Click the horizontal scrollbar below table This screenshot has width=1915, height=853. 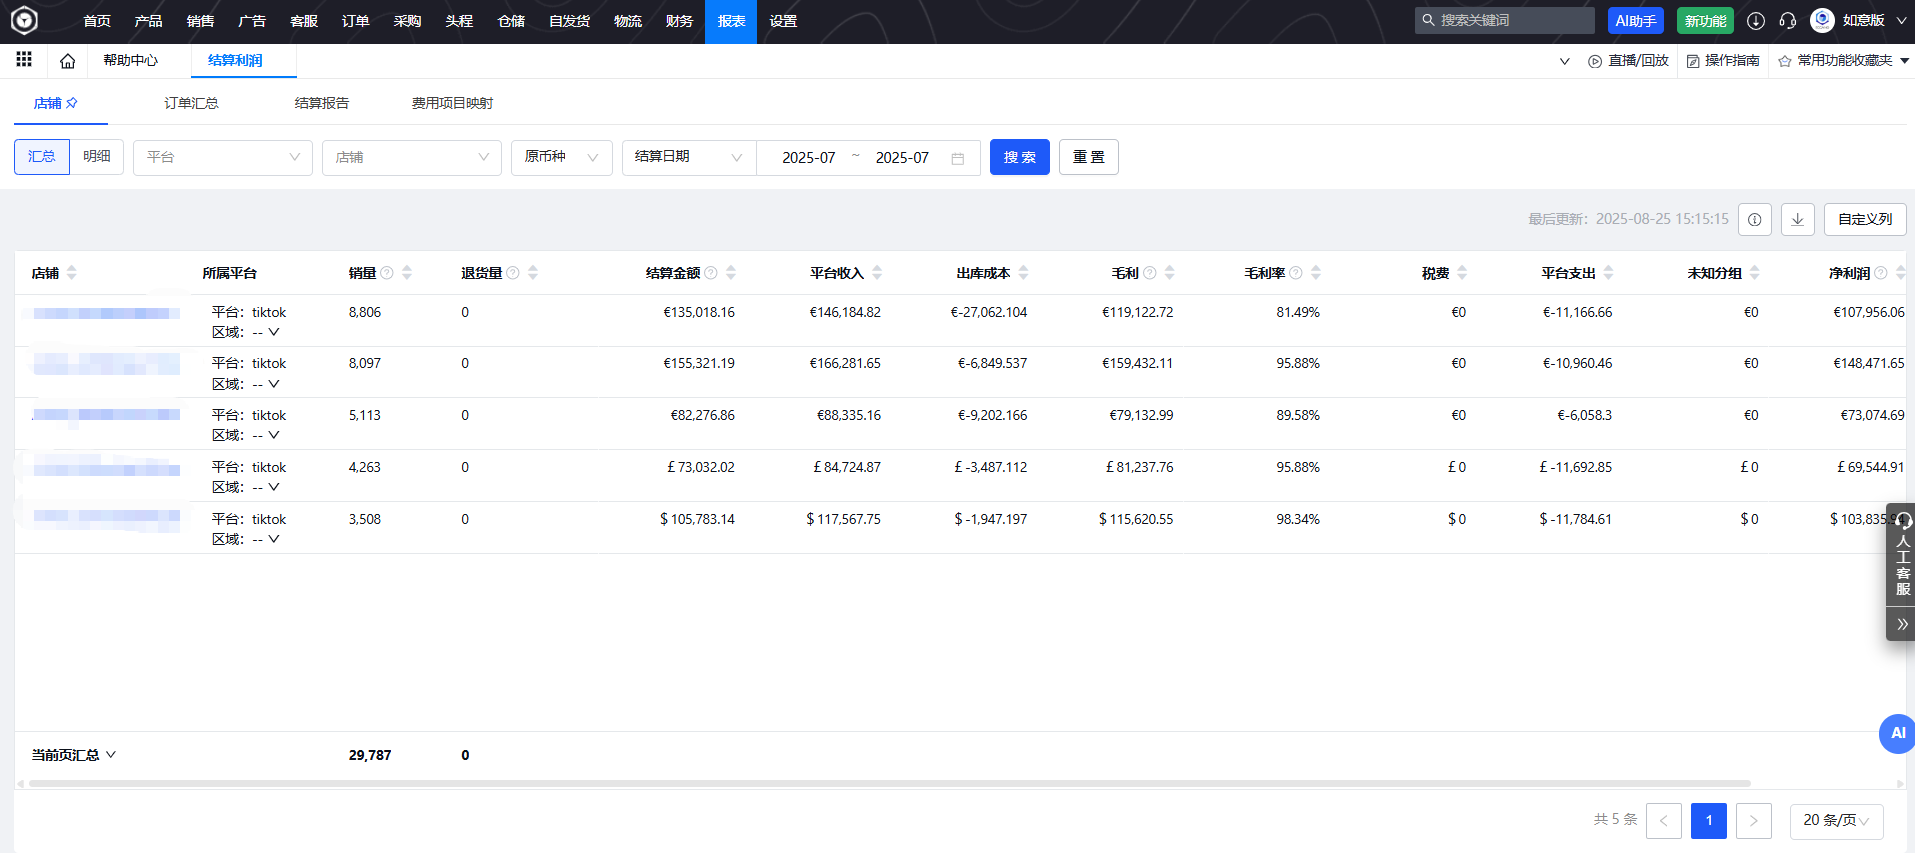click(890, 783)
